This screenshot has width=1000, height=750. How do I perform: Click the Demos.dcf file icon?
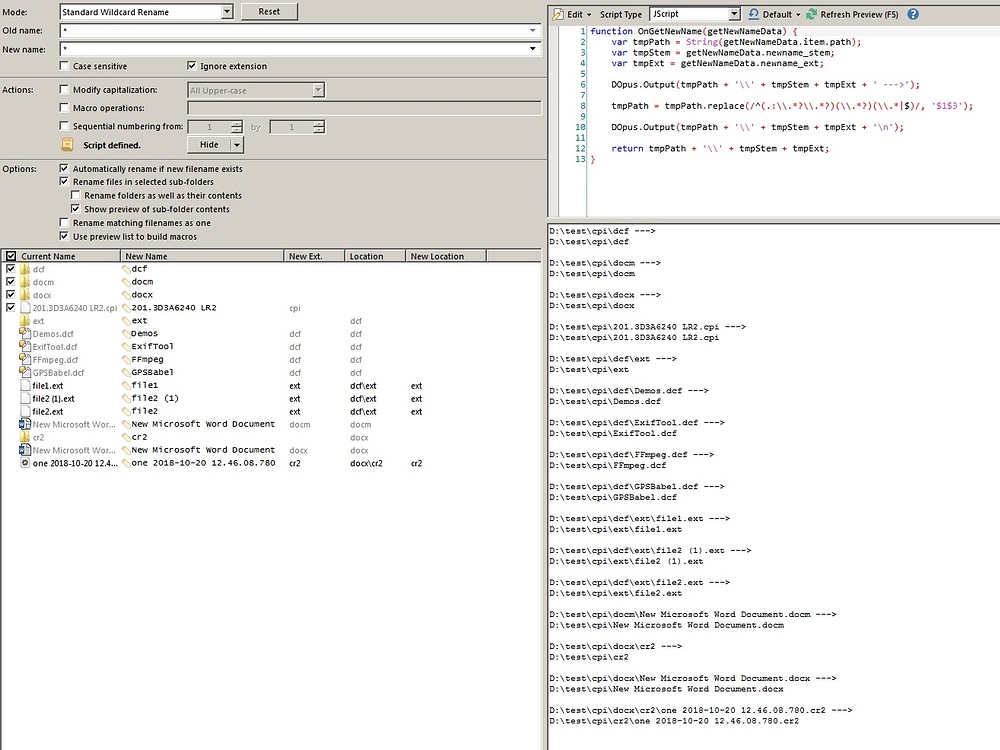24,333
